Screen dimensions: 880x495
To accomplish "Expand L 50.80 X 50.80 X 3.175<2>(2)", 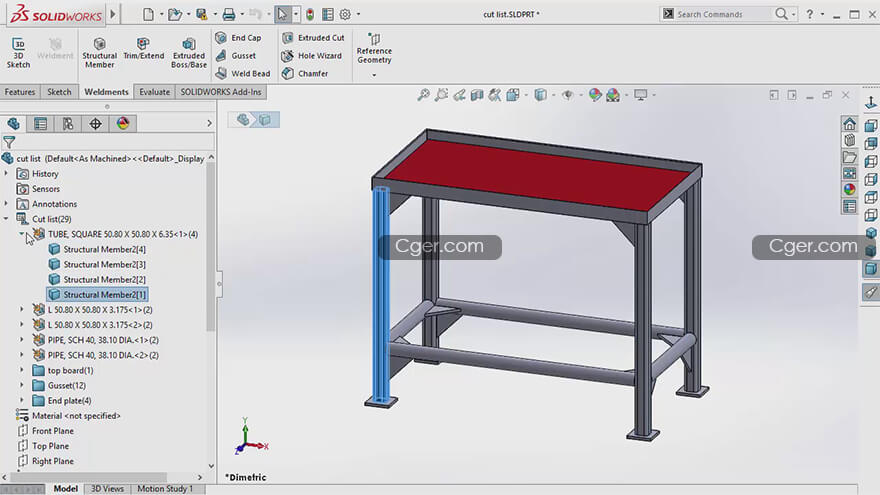I will tap(22, 324).
